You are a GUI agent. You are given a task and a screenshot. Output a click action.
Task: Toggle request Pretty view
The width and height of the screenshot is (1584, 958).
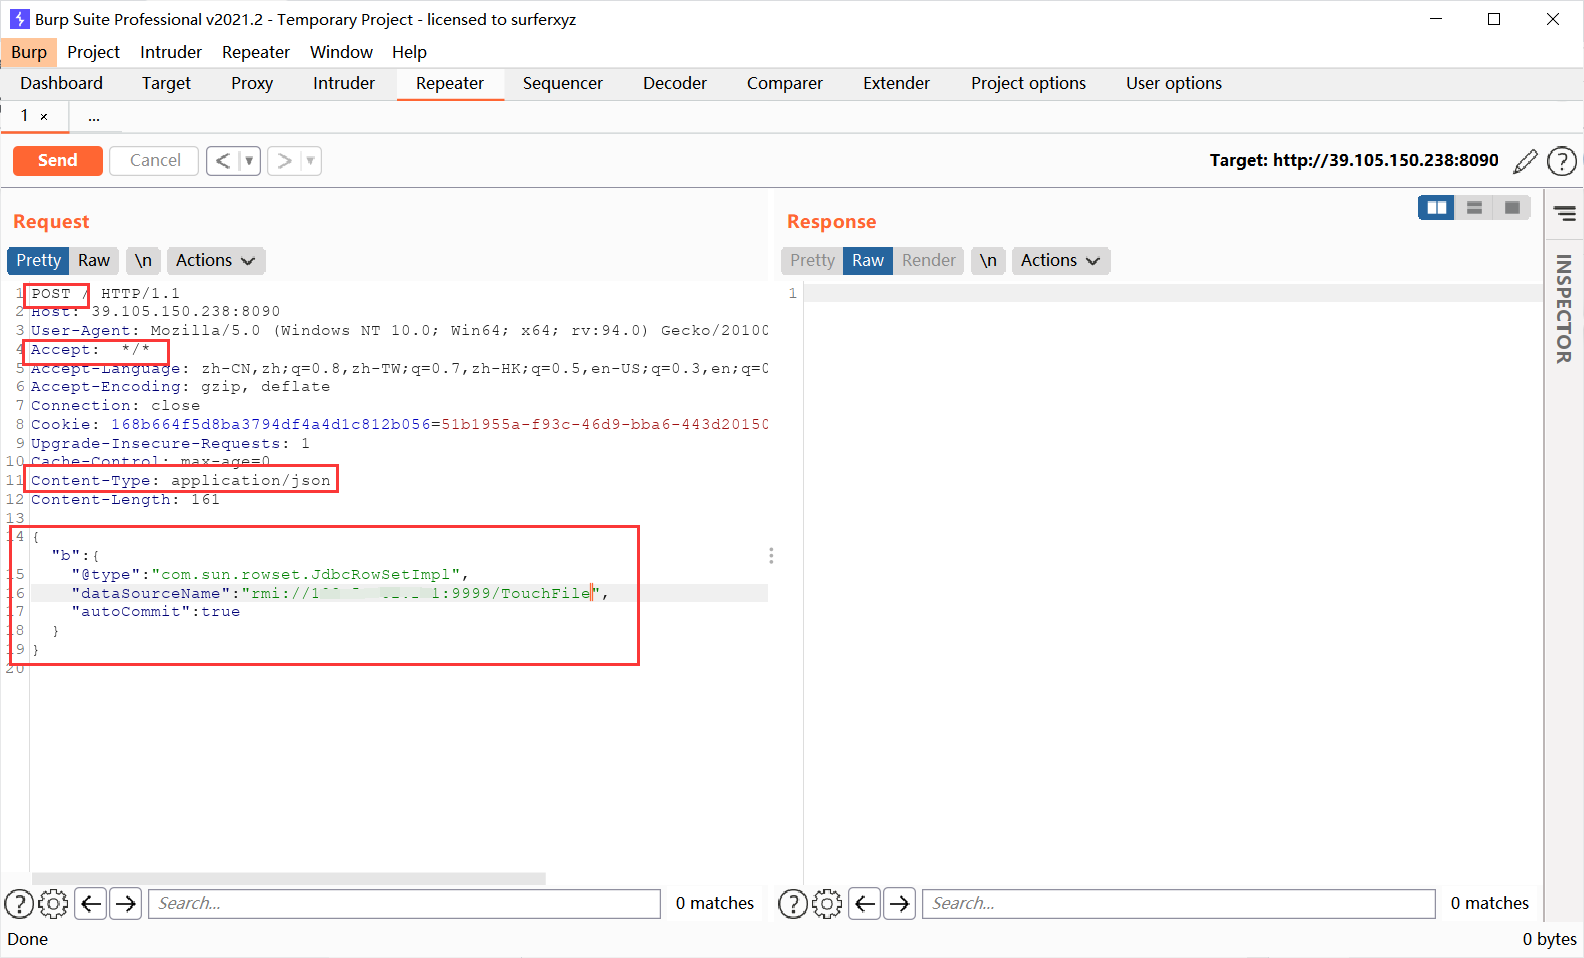pos(38,261)
